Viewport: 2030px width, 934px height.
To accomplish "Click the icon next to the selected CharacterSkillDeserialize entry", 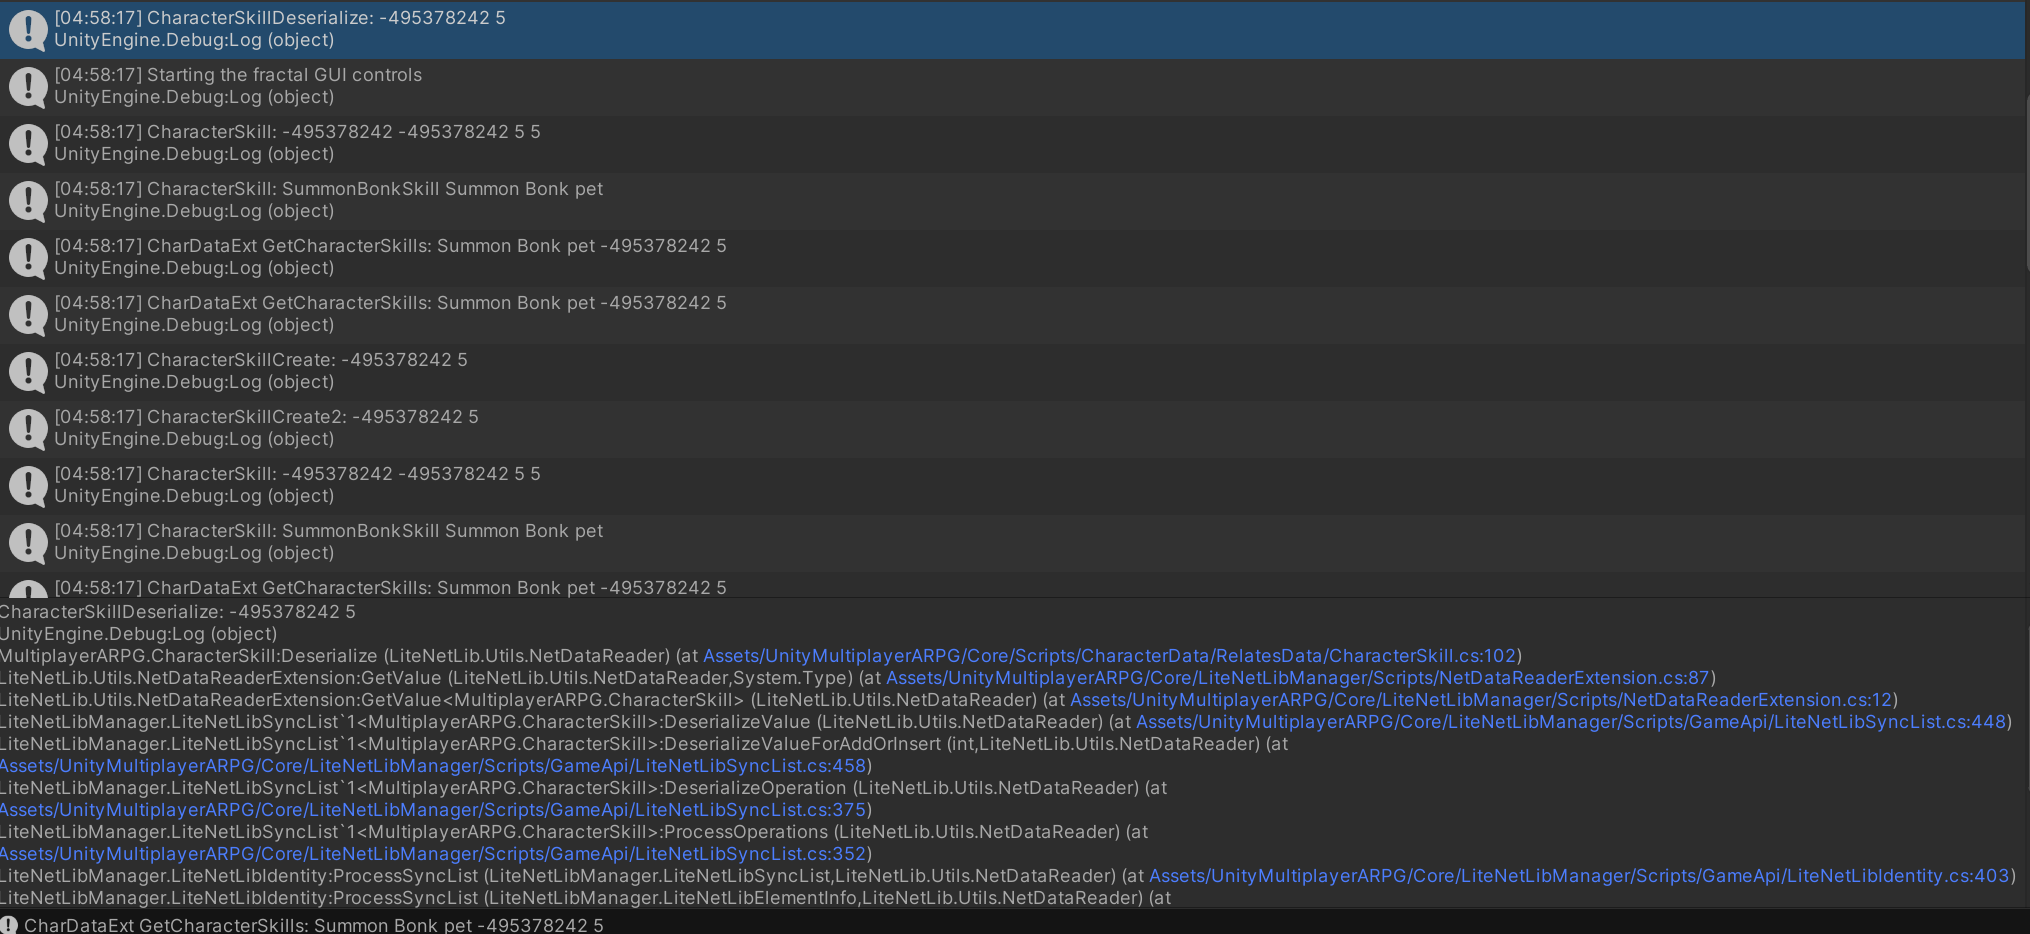I will [27, 30].
